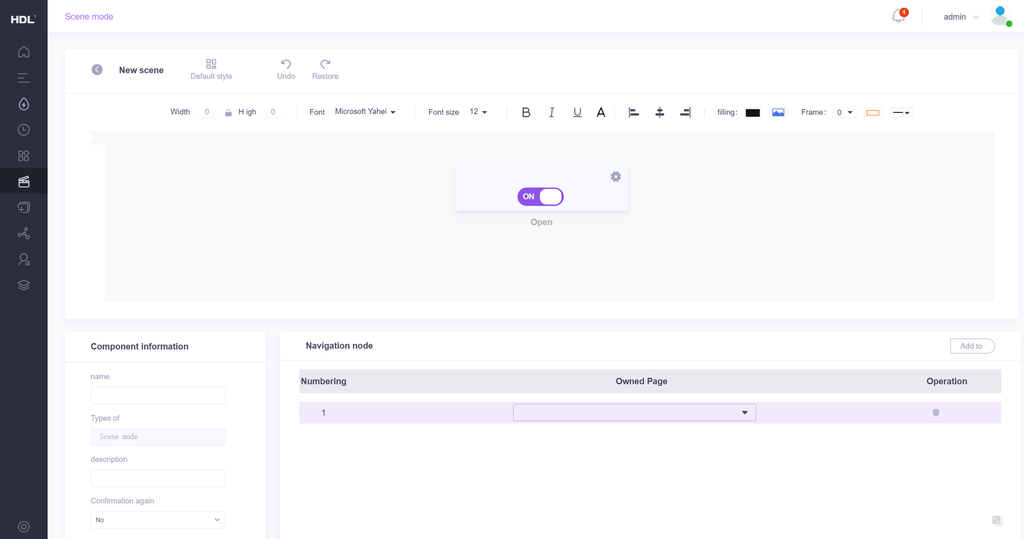This screenshot has height=539, width=1024.
Task: Click the Undo button
Action: (286, 69)
